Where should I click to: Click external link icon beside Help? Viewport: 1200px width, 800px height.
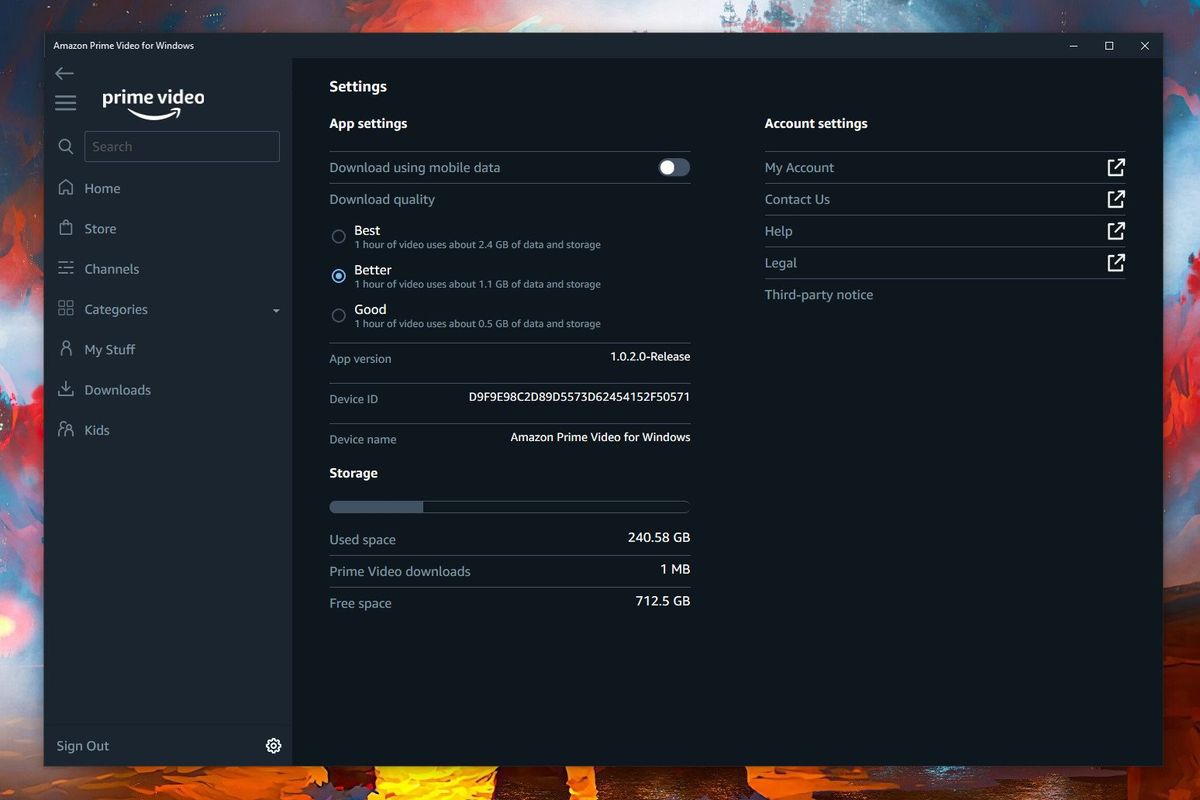1116,231
